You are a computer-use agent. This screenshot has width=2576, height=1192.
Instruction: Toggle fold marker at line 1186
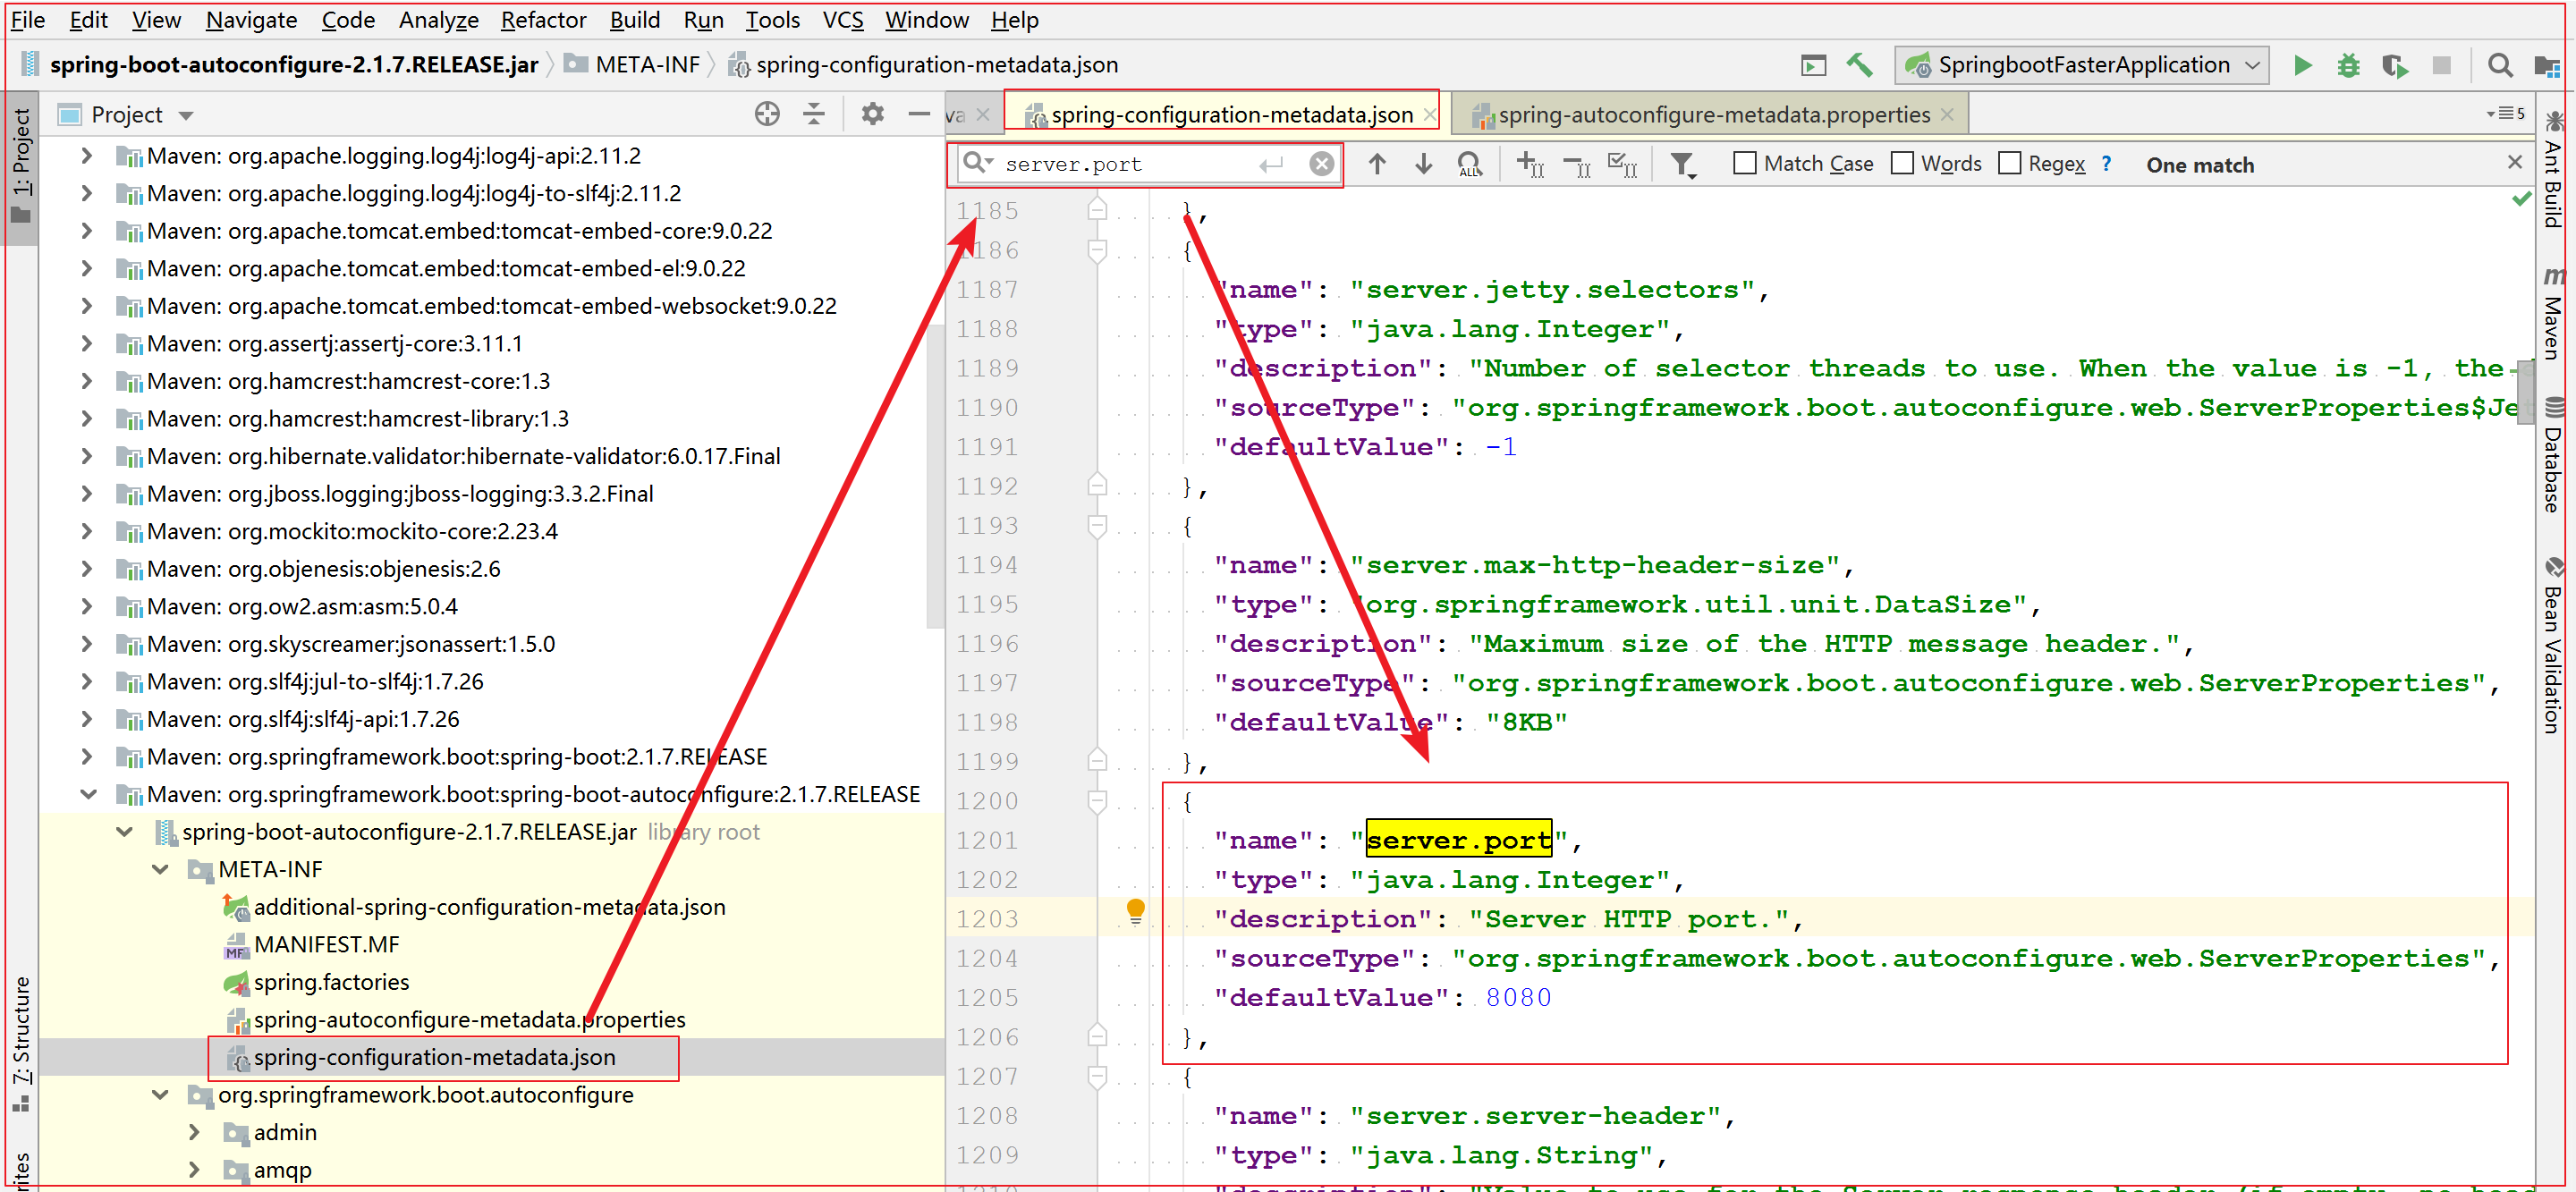tap(1097, 250)
